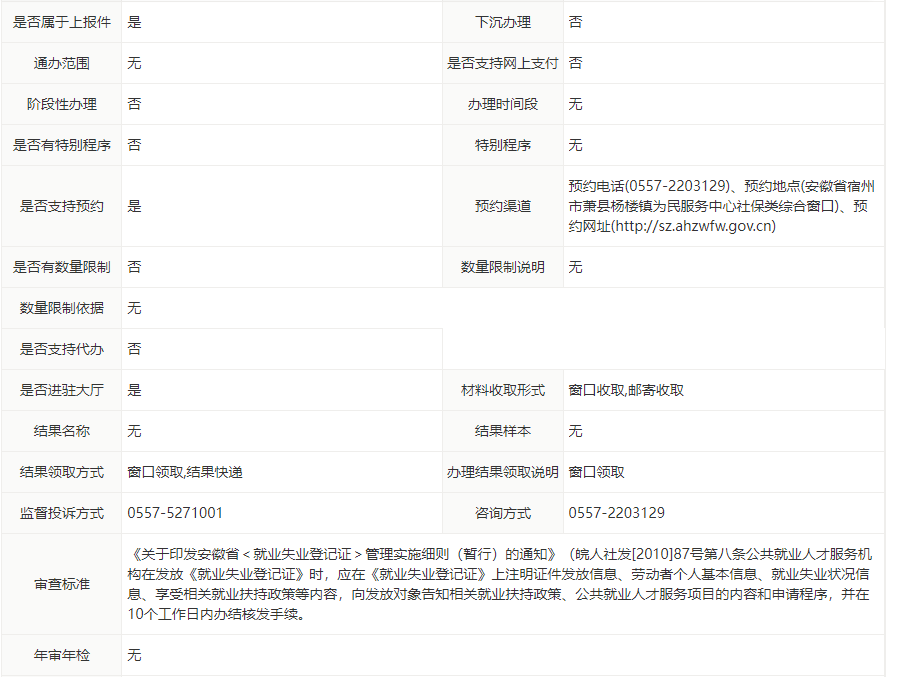Click the 办理时间段 label cell
Viewport: 898px width, 677px height.
[x=502, y=104]
